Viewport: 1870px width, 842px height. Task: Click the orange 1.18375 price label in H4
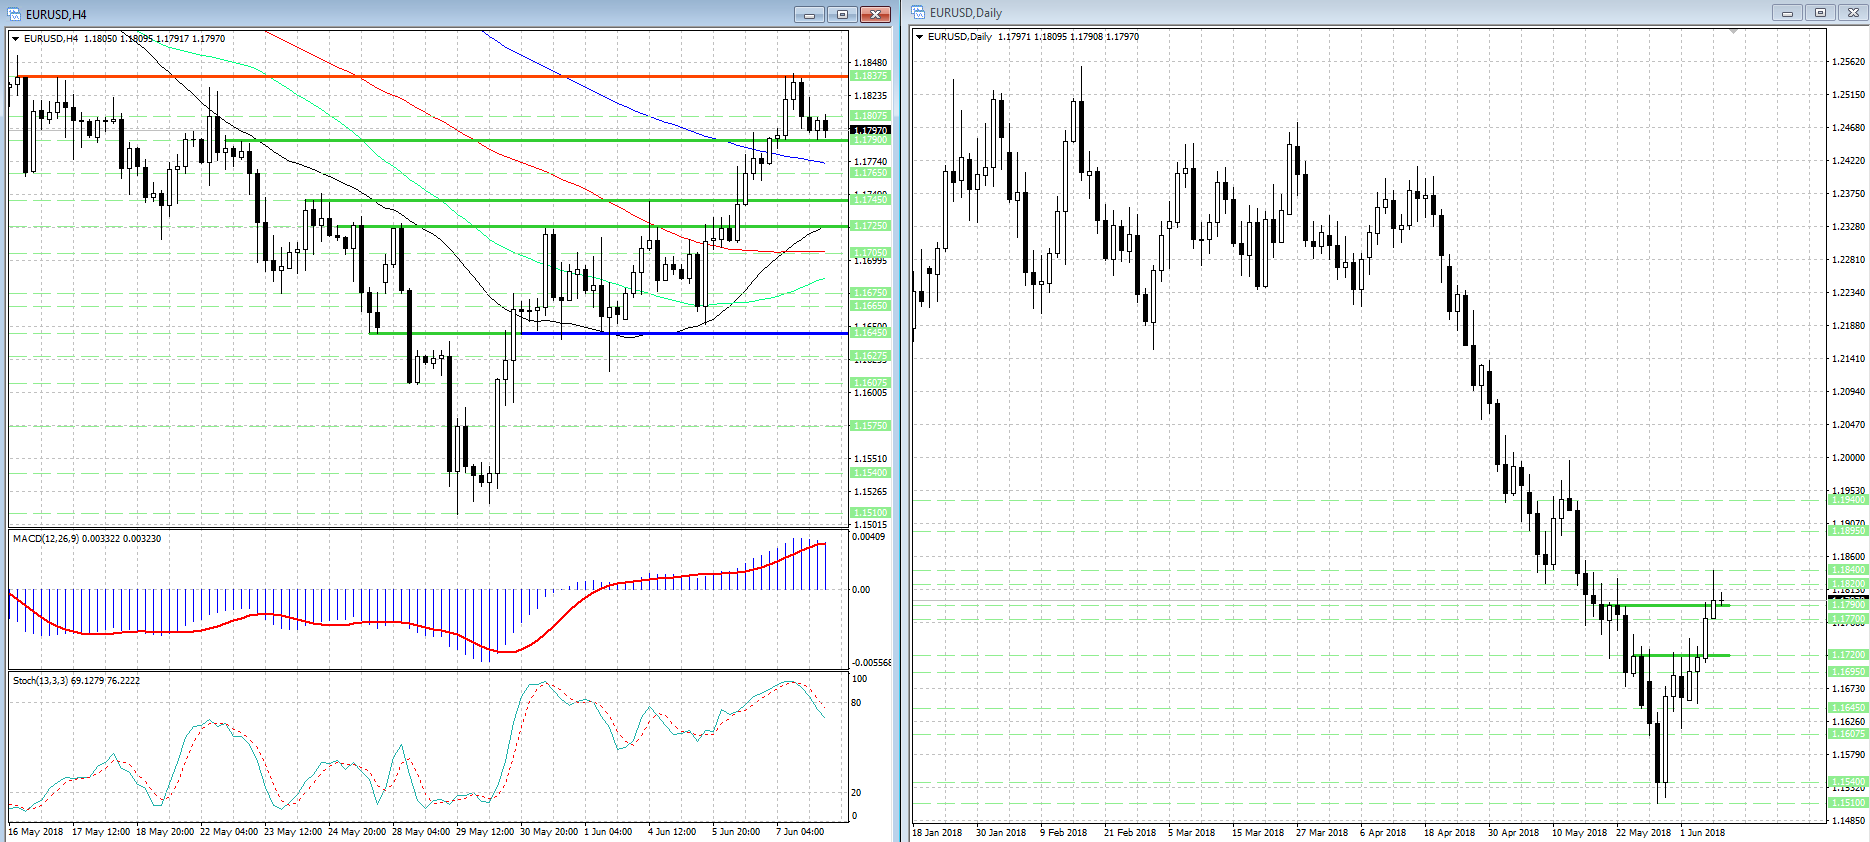869,76
